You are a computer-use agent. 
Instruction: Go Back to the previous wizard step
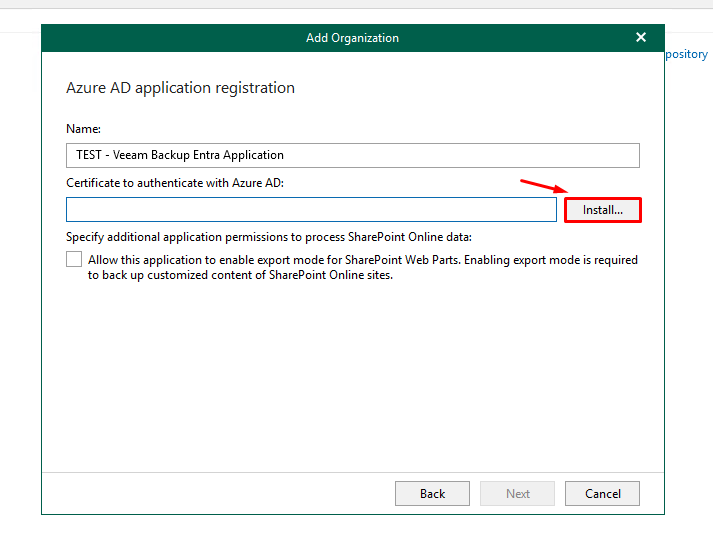(x=432, y=493)
